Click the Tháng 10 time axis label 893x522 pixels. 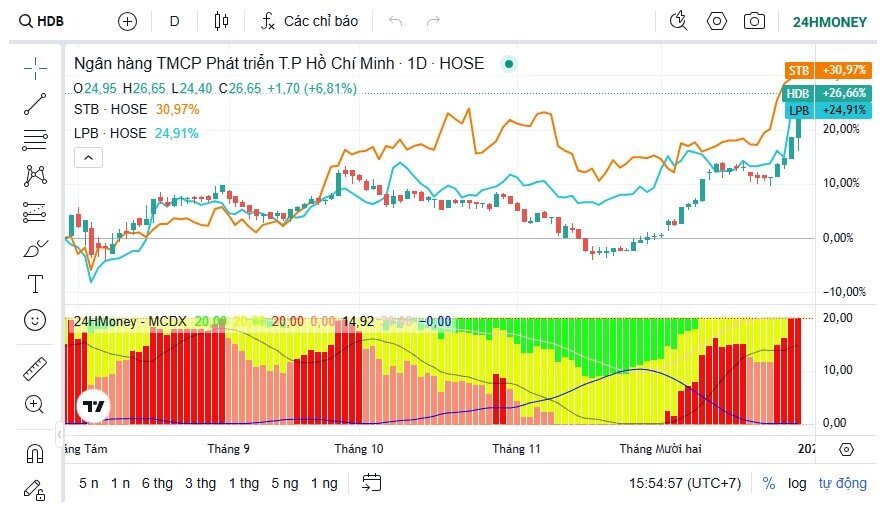pyautogui.click(x=359, y=449)
